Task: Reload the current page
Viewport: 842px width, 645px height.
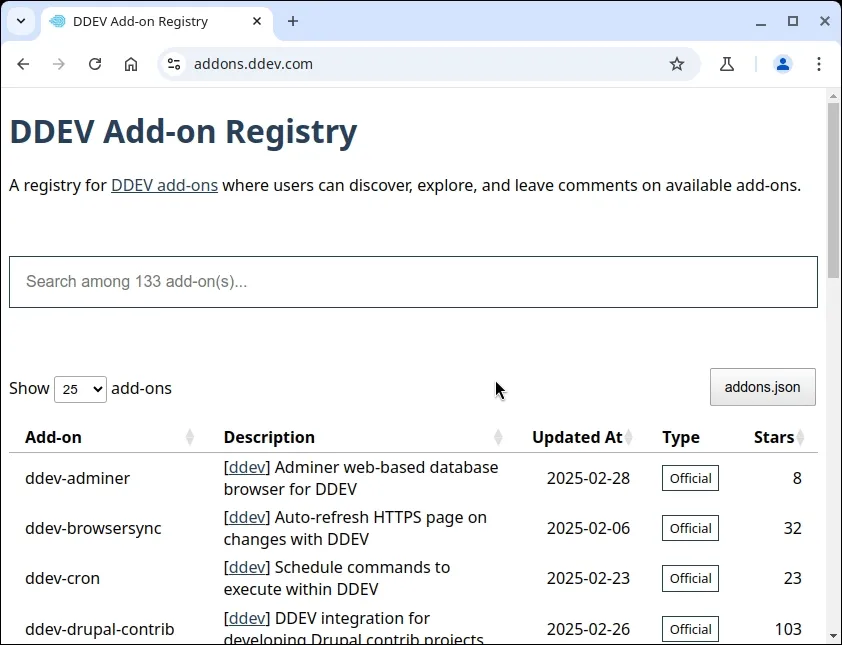Action: [x=95, y=64]
